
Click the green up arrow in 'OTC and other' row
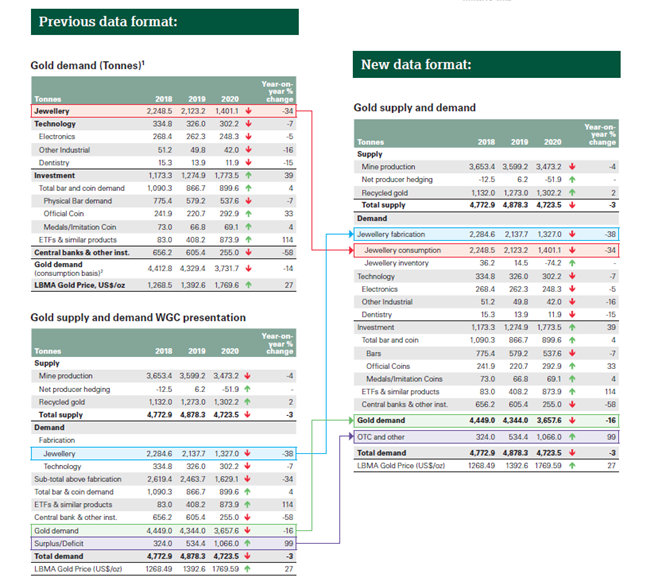pyautogui.click(x=572, y=437)
